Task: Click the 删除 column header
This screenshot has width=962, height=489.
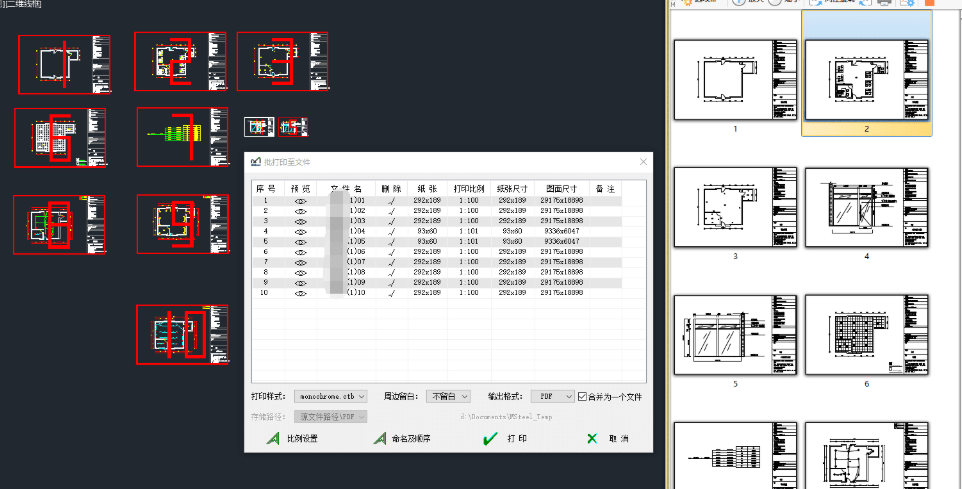Action: click(x=392, y=188)
